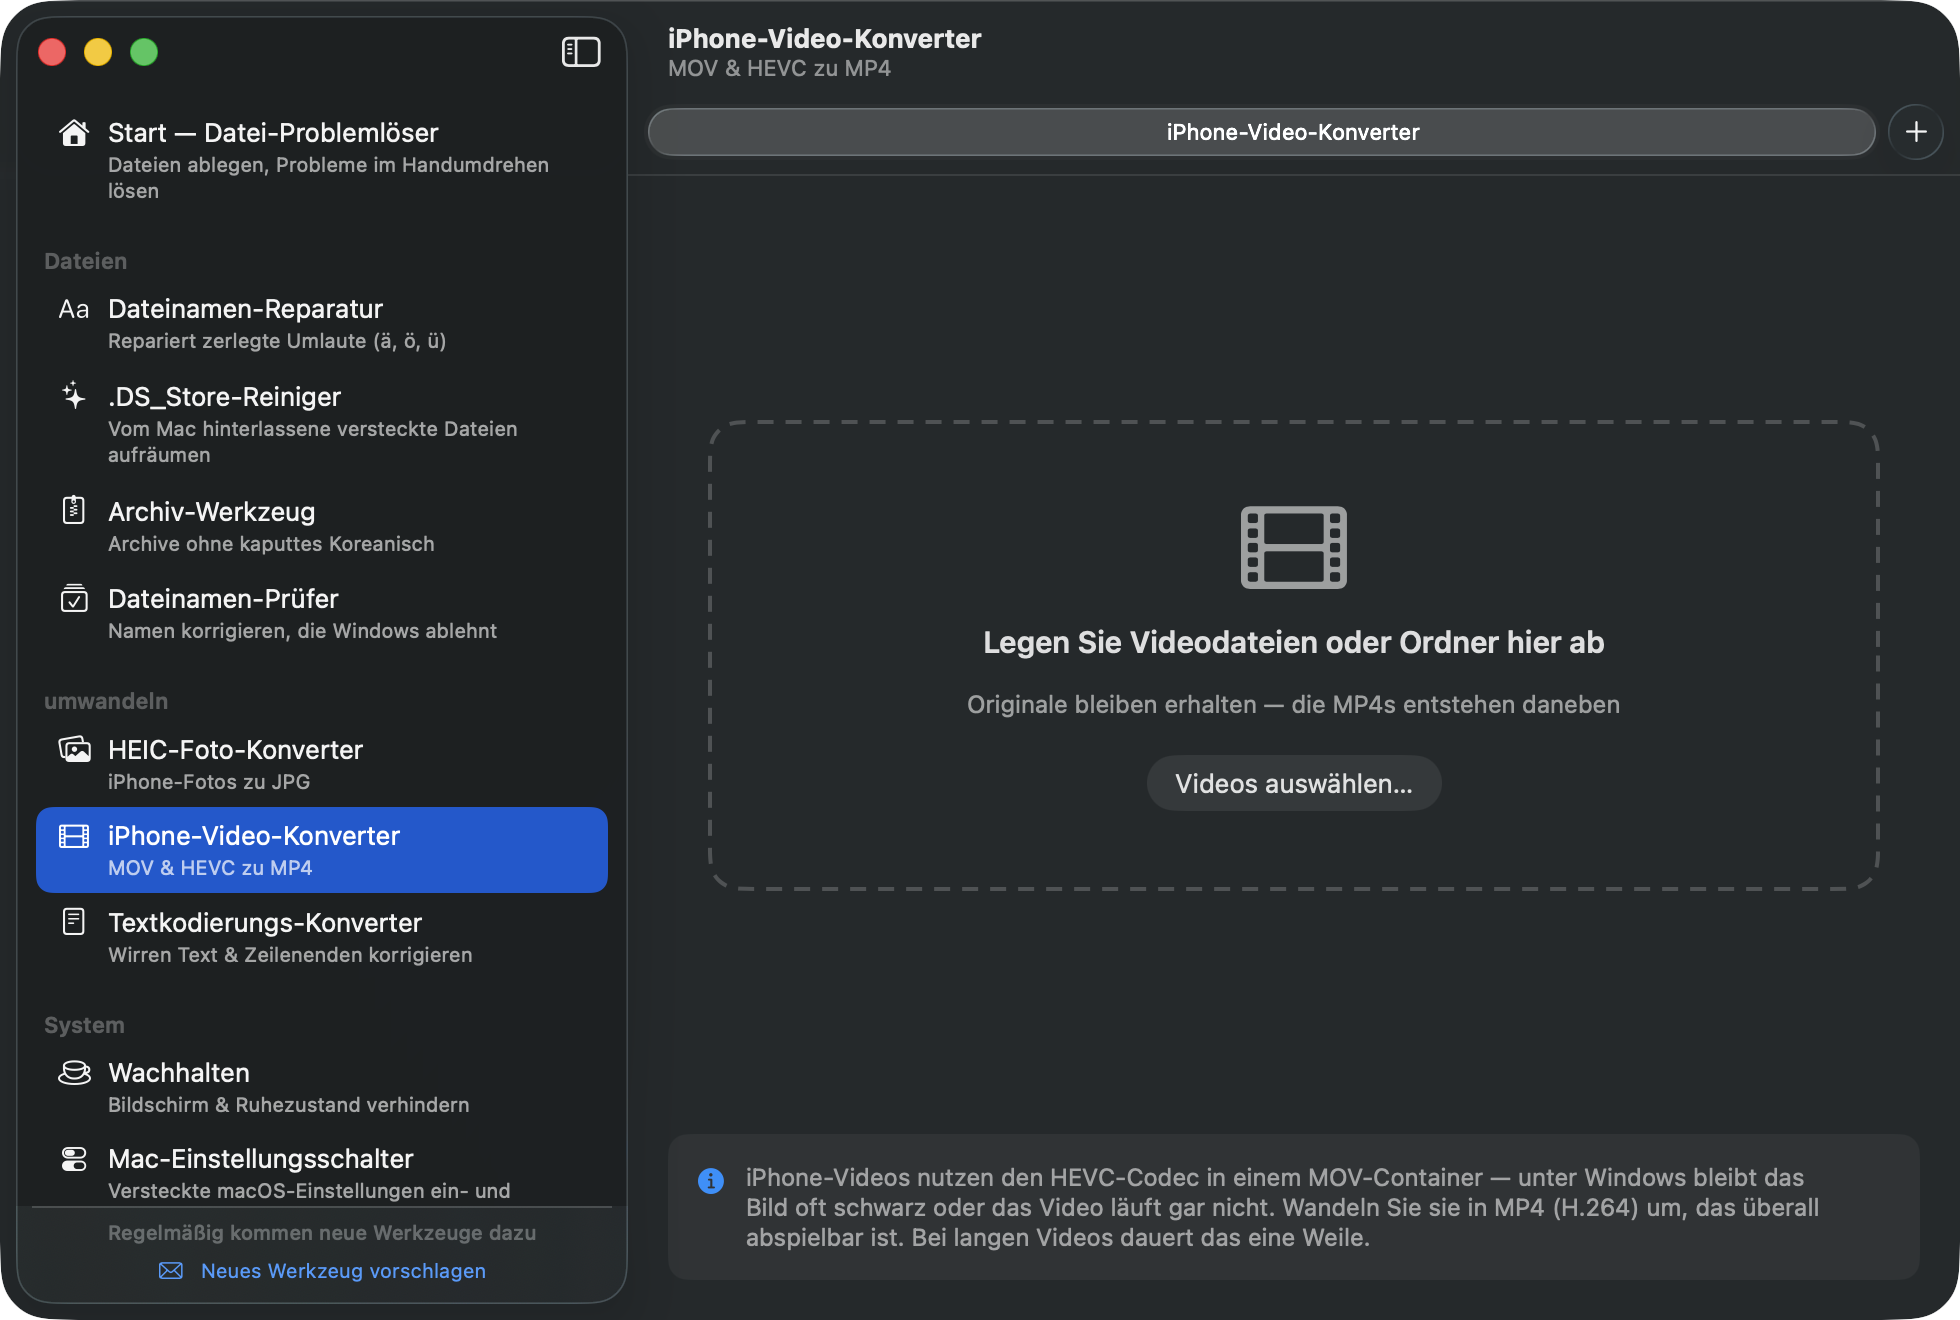Viewport: 1960px width, 1320px height.
Task: Click the sparkle icon for .DS_Store-Reiniger
Action: tap(74, 396)
